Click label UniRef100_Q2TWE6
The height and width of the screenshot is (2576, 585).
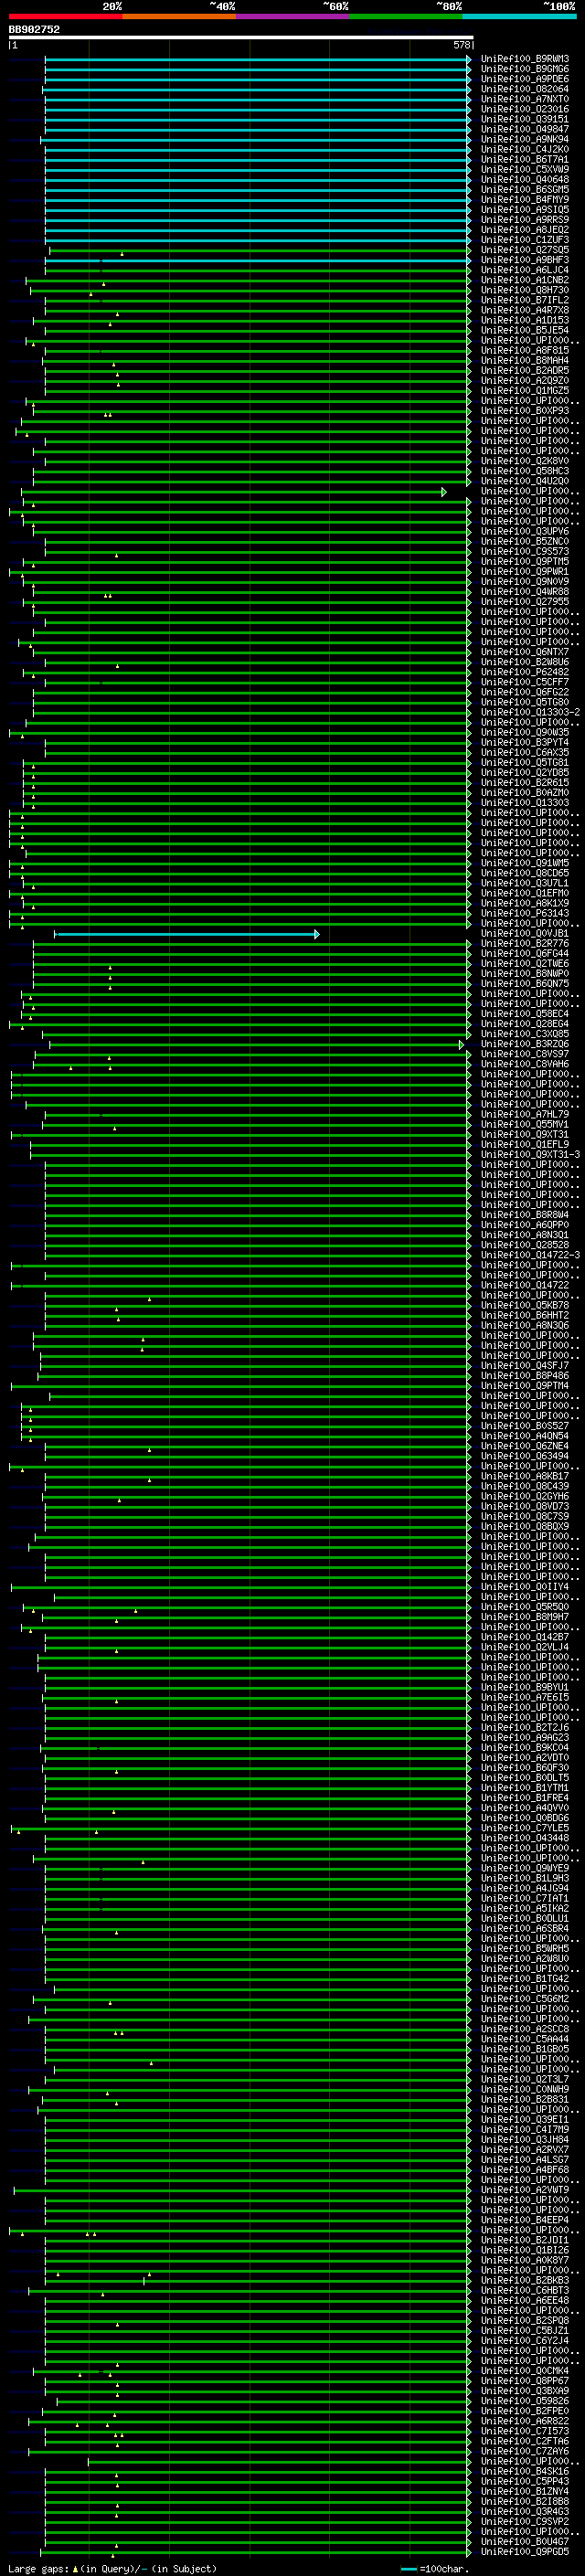[x=525, y=963]
